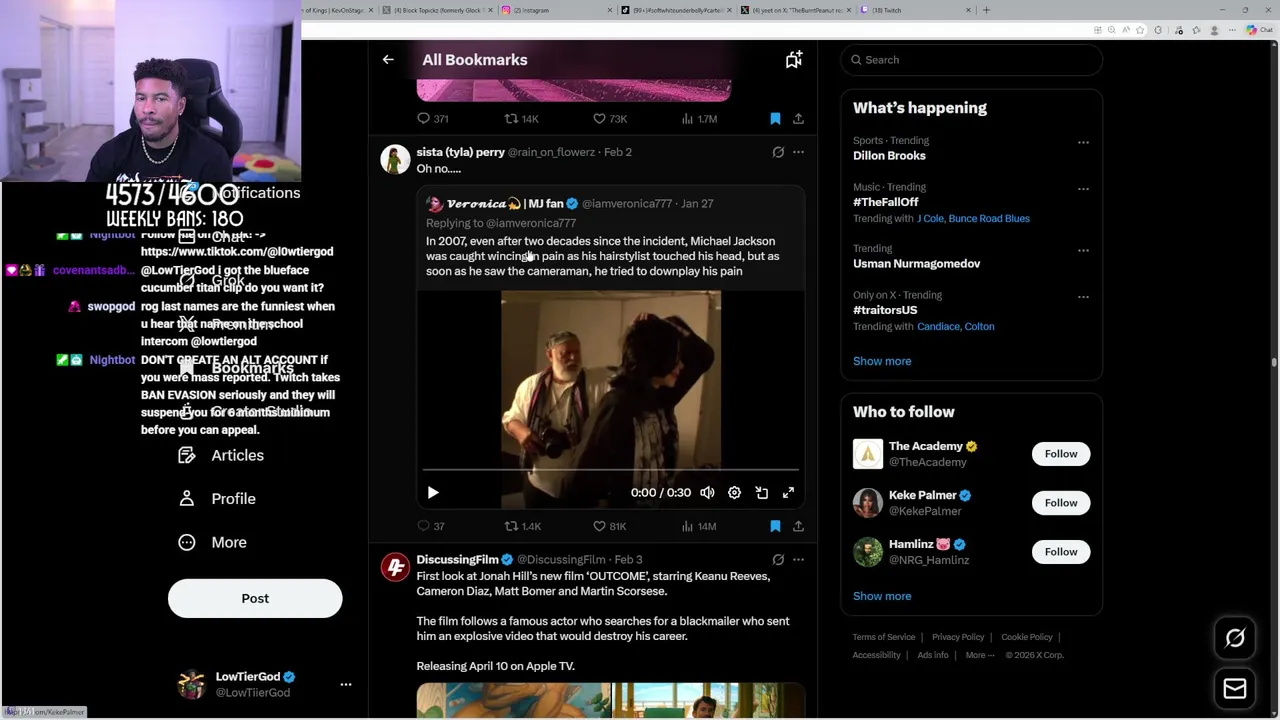Open the bookmark folders add icon
Image resolution: width=1280 pixels, height=720 pixels.
pyautogui.click(x=793, y=60)
